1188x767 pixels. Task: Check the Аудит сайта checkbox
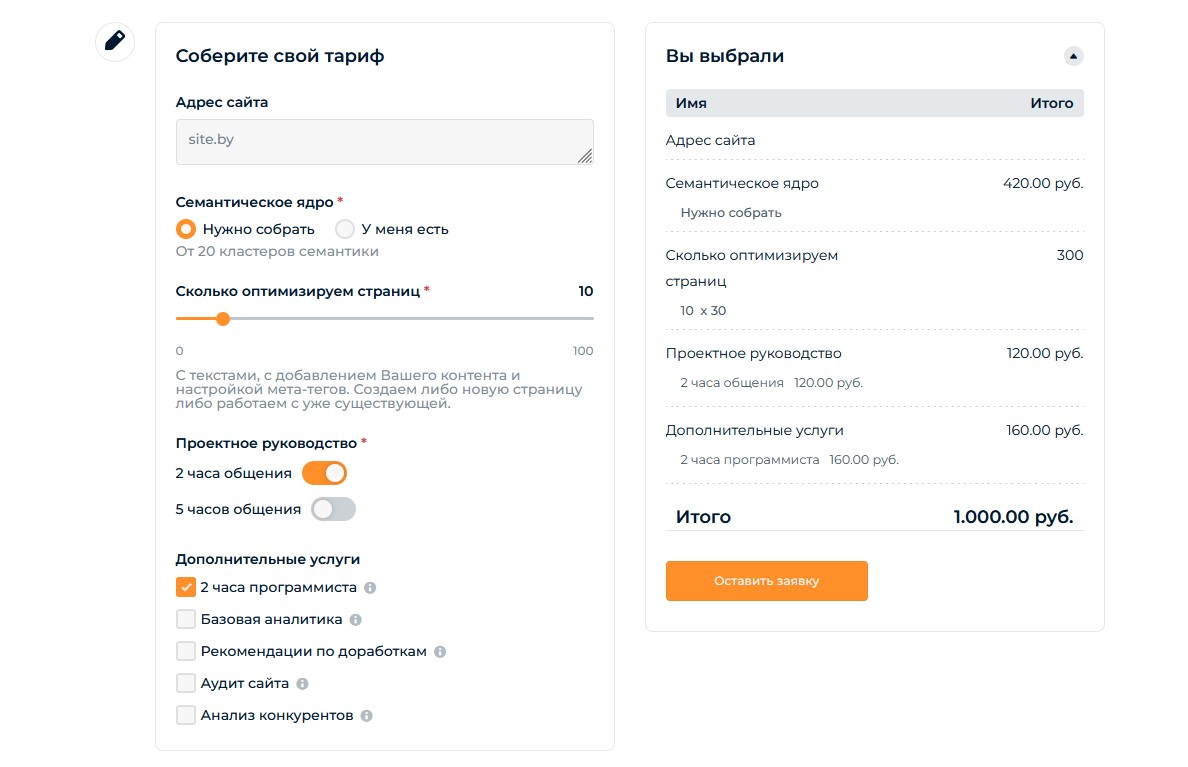[186, 683]
